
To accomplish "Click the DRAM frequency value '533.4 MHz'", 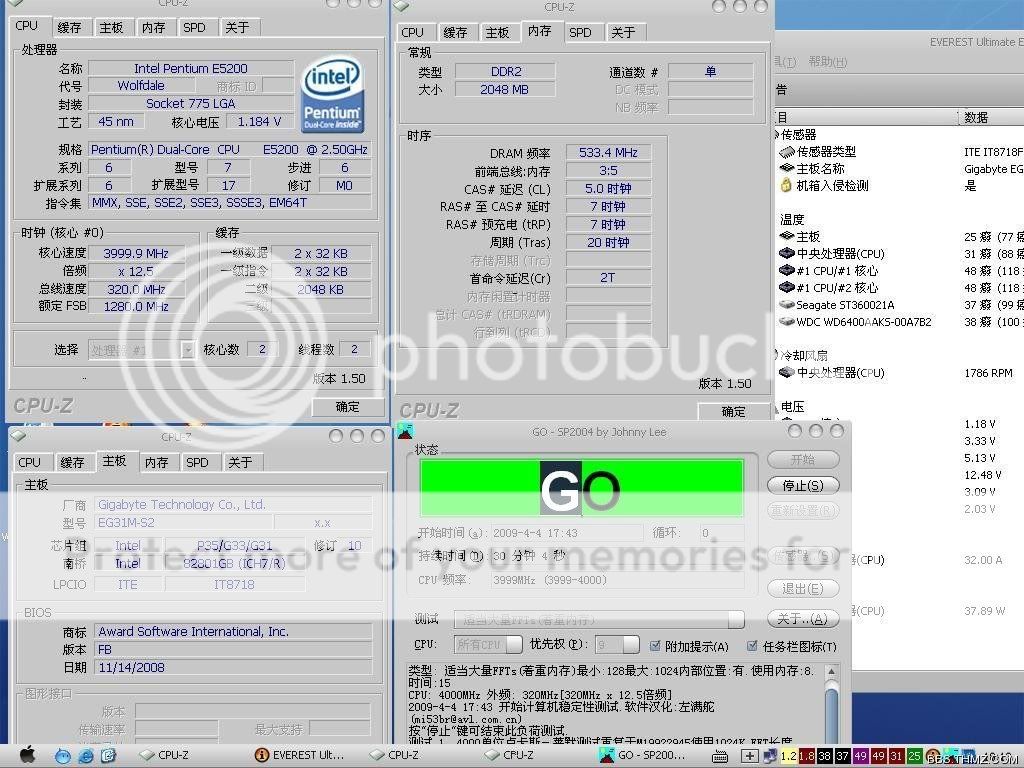I will tap(608, 152).
